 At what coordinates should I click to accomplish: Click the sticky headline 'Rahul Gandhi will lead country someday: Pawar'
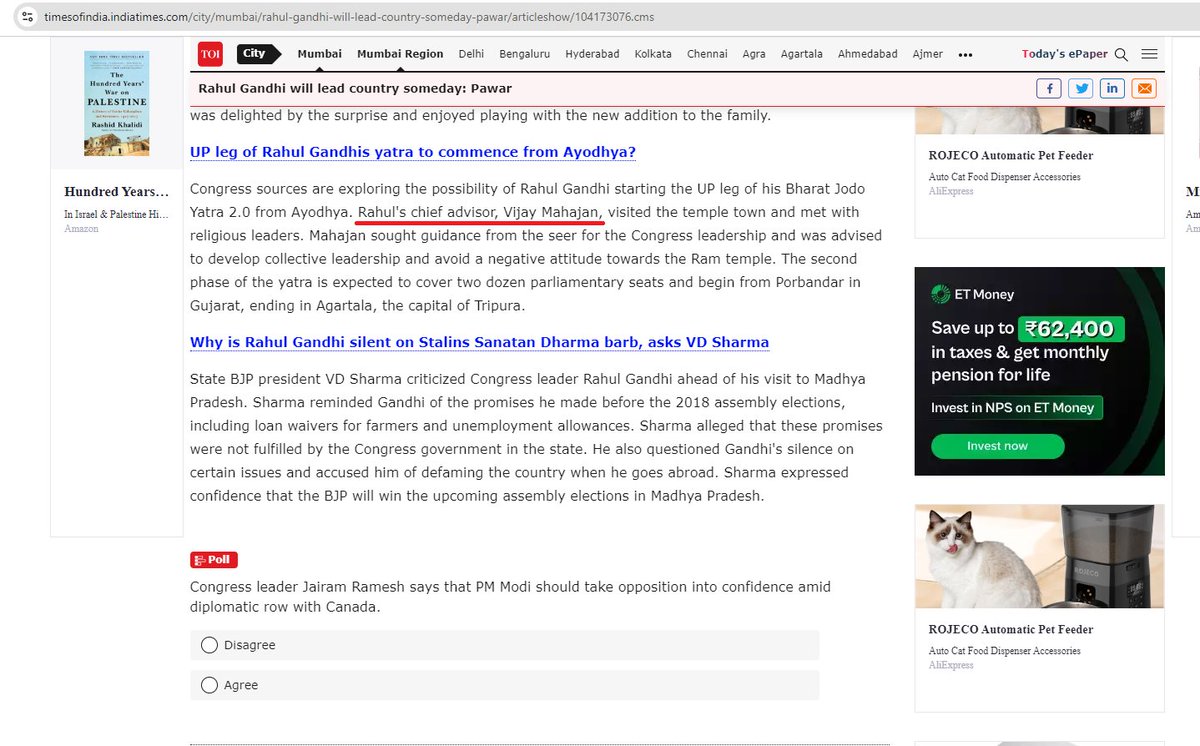pos(355,88)
